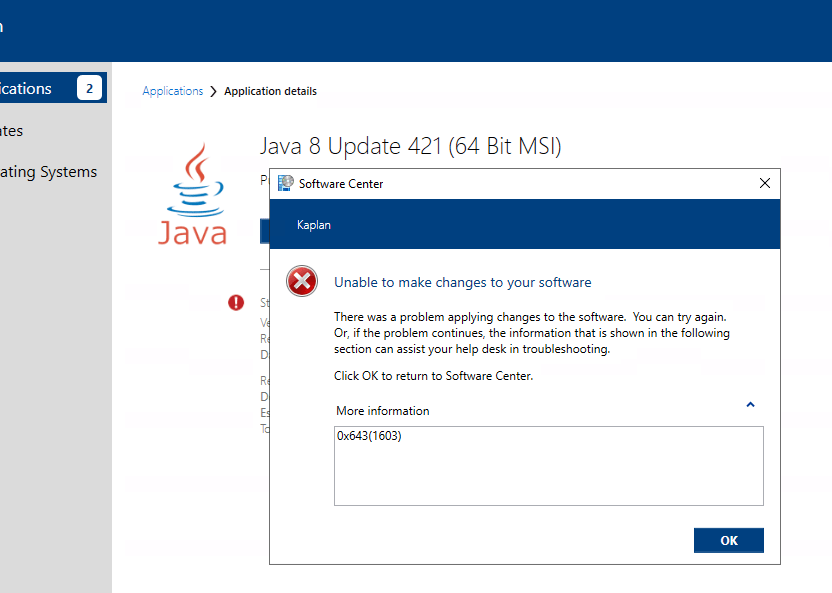Collapse the More information section

[750, 405]
